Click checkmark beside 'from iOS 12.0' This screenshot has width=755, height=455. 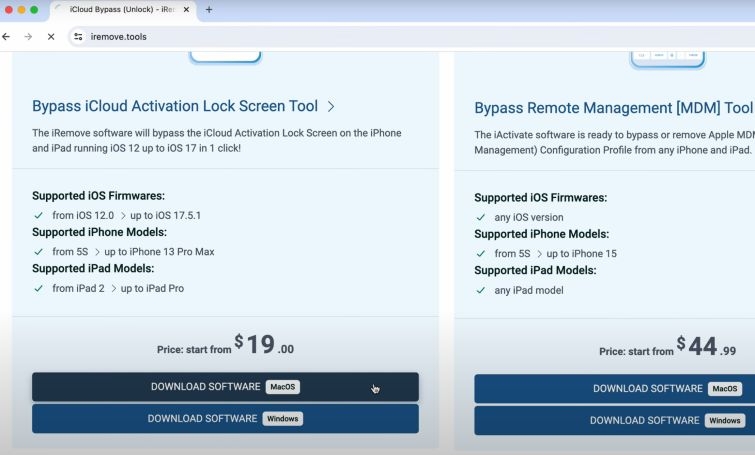[39, 215]
